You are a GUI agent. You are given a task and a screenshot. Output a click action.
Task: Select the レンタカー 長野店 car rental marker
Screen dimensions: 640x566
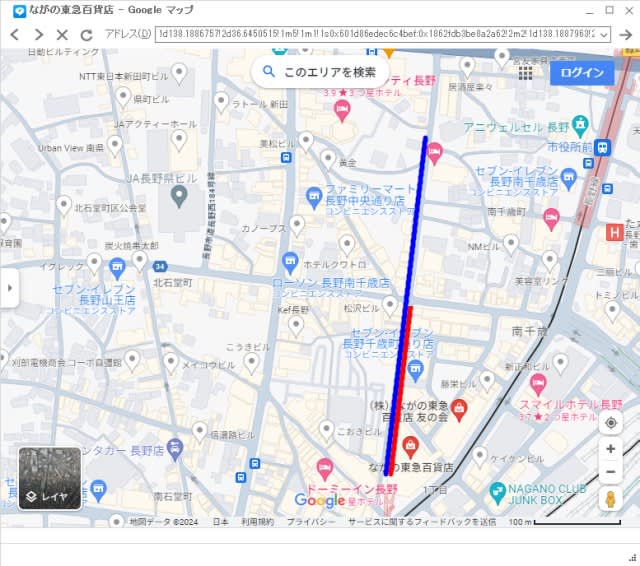(175, 450)
